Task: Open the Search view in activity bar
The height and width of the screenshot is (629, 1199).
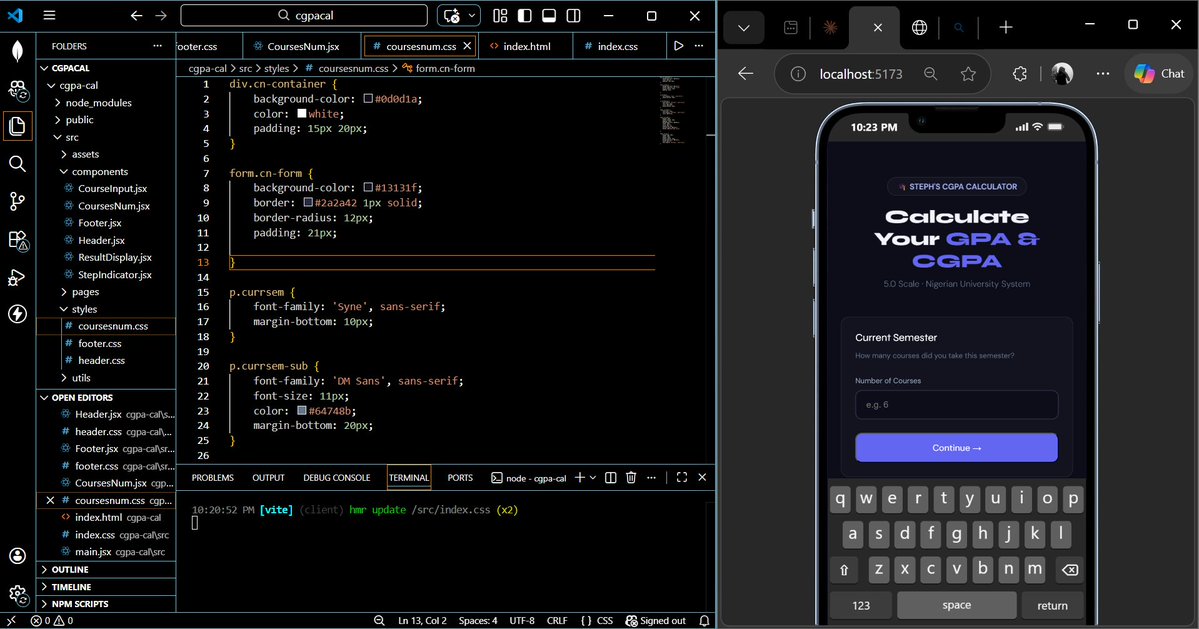Action: point(18,164)
